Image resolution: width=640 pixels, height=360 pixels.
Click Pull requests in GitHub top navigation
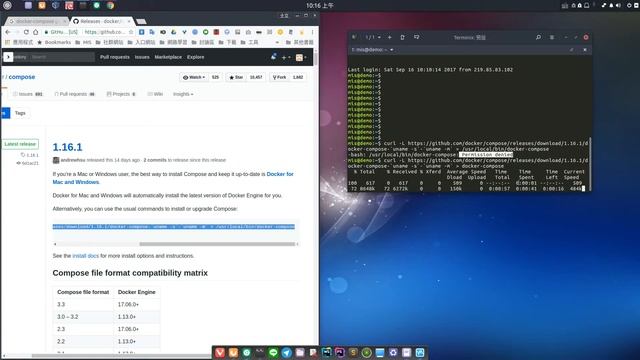pos(115,57)
